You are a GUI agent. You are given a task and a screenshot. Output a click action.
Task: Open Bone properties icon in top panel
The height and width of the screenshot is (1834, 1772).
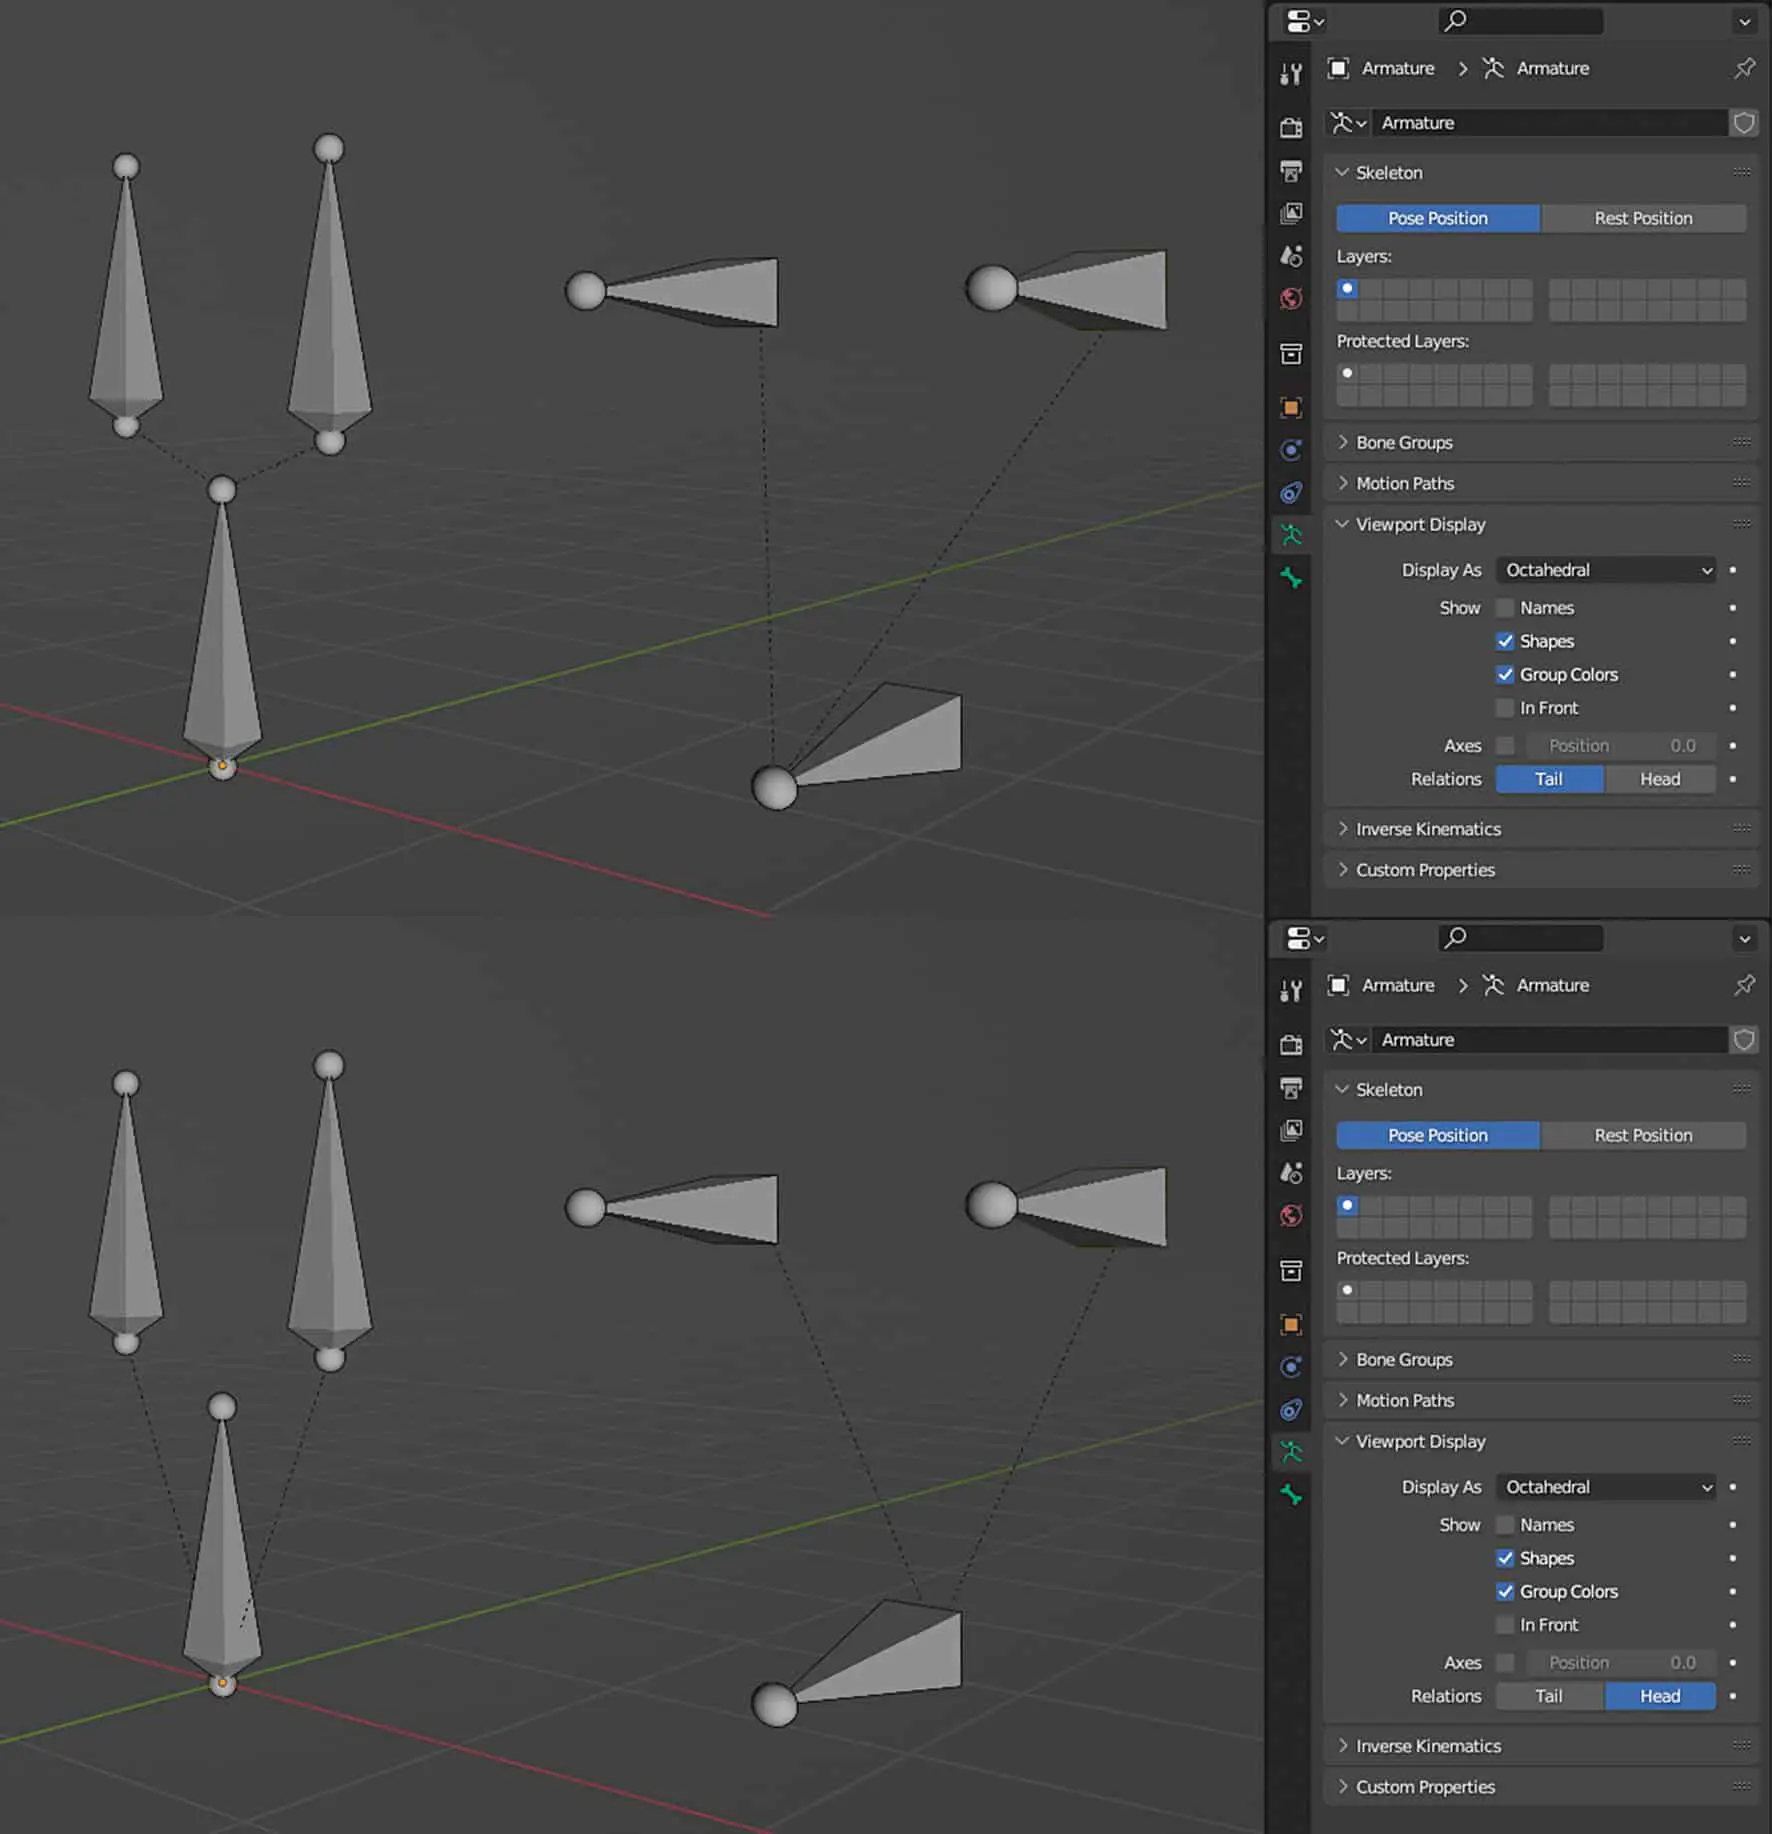click(x=1291, y=578)
